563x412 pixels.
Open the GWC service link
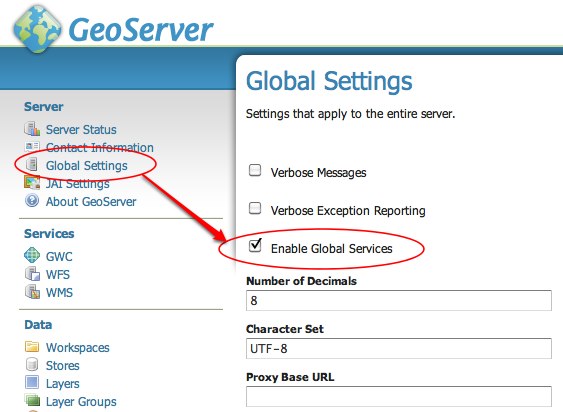tap(59, 256)
